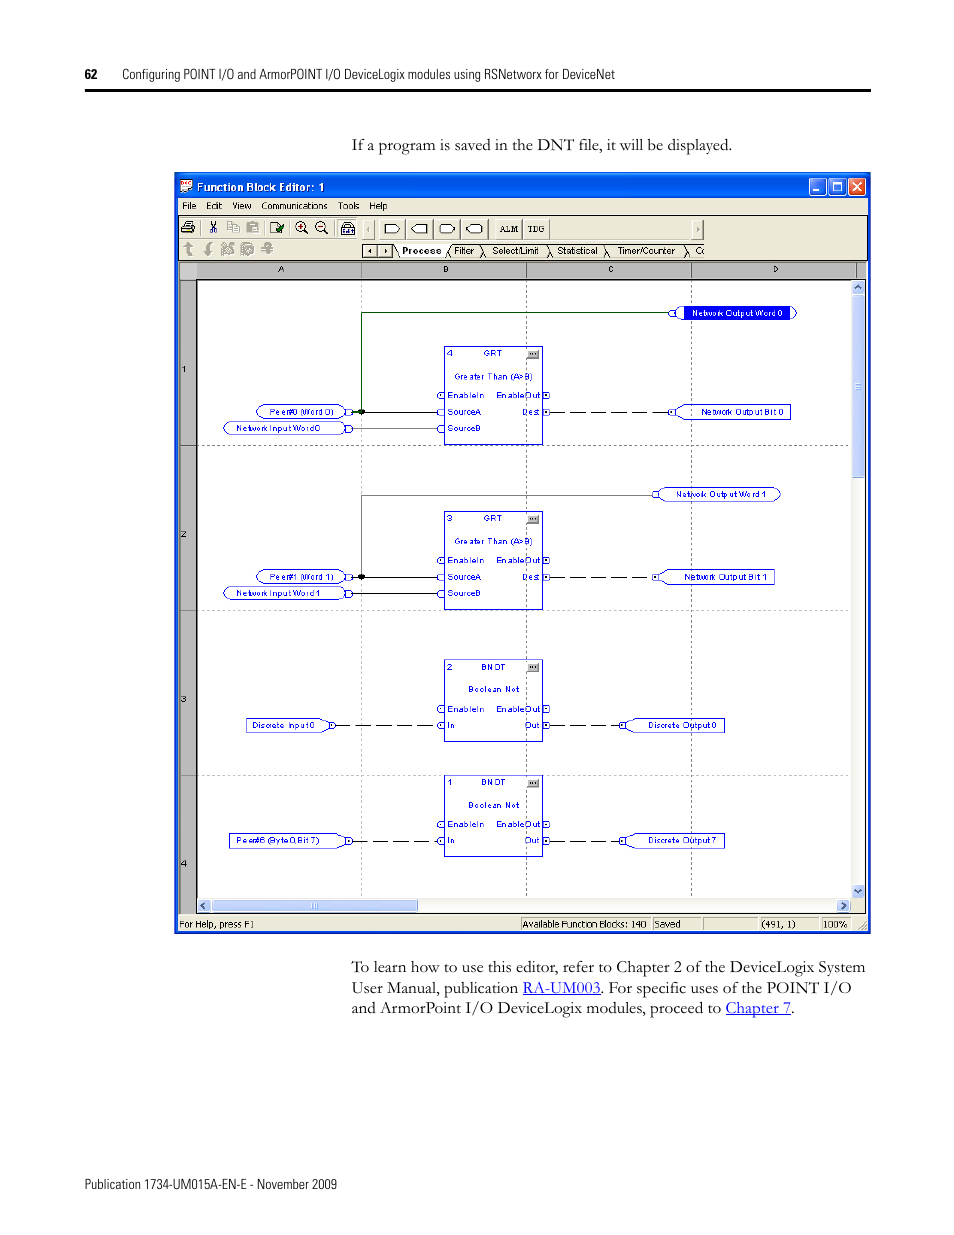The height and width of the screenshot is (1235, 954).
Task: Open the RA-UM003 publication link
Action: 561,988
